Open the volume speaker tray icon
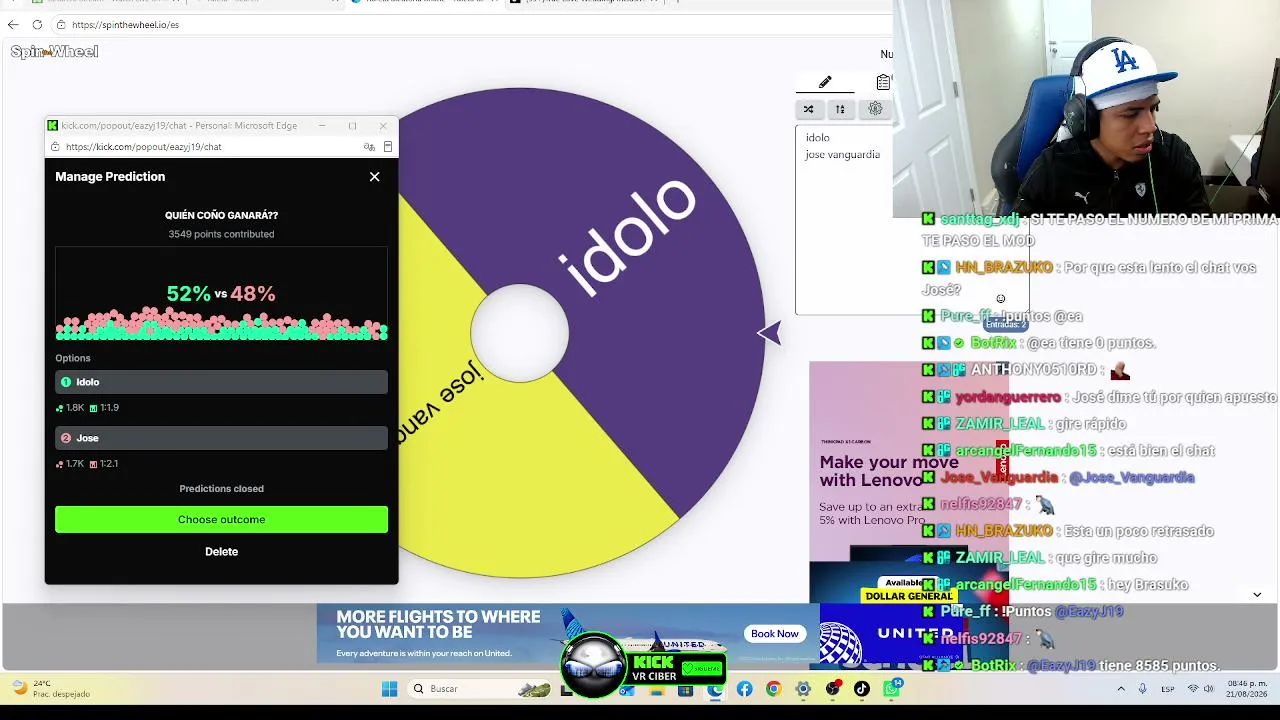 pos(1209,689)
